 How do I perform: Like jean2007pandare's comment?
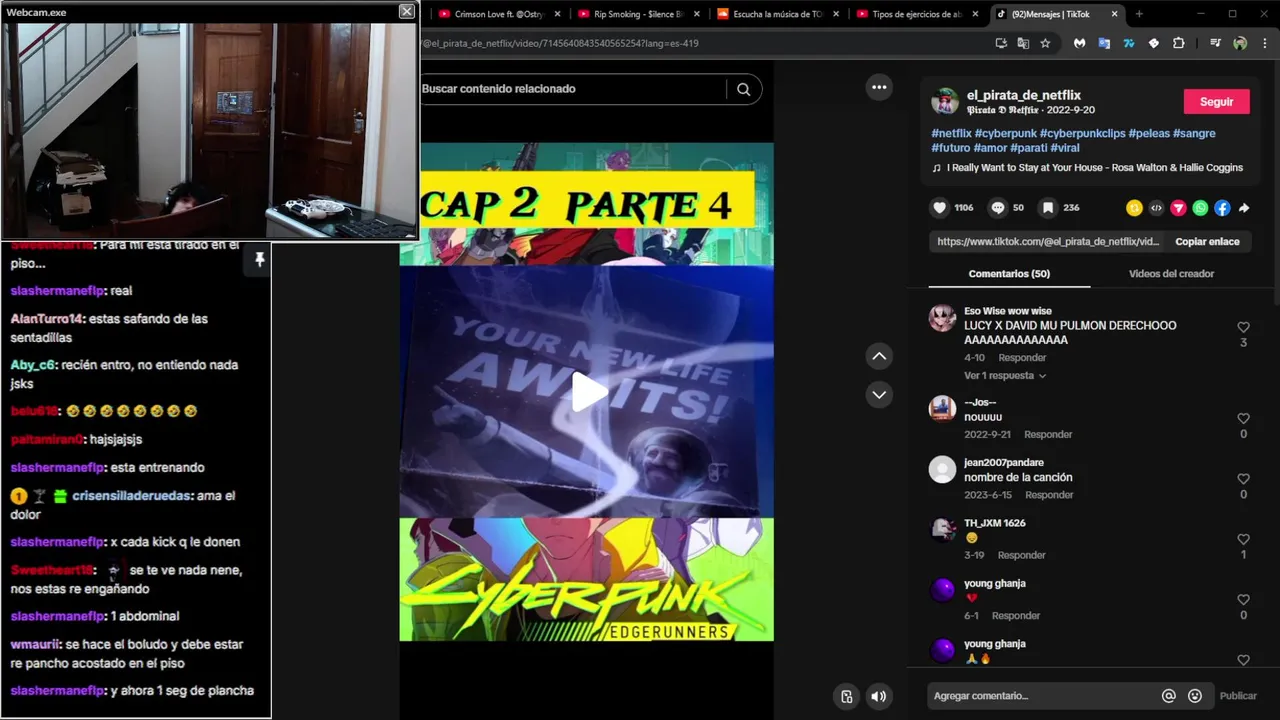[x=1243, y=479]
